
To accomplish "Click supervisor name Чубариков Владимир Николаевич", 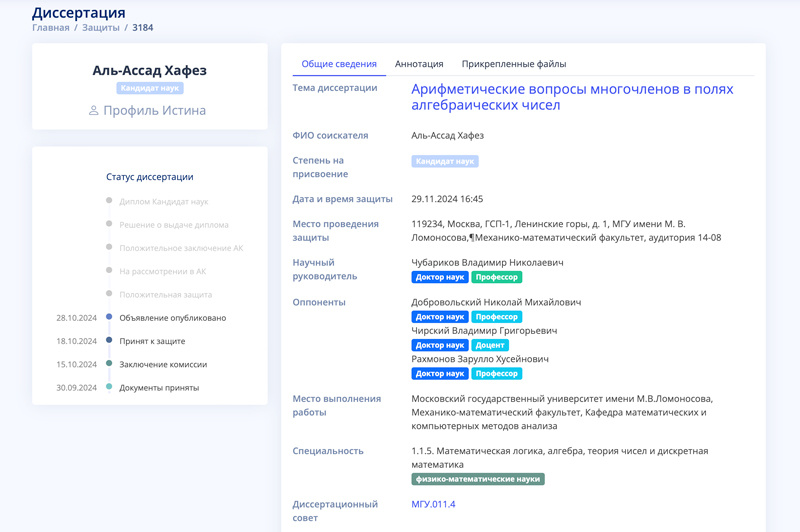I will pos(487,262).
